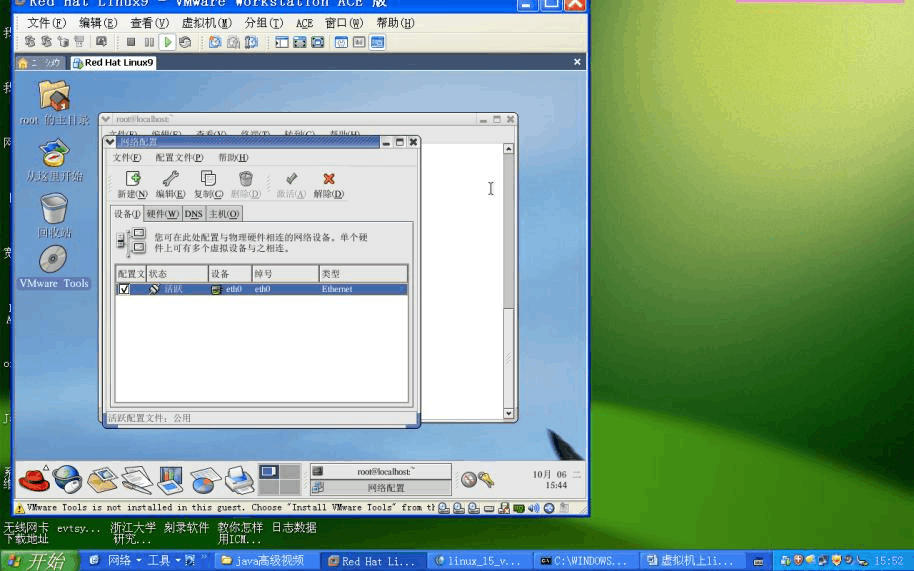Launch the email client icon in panel
This screenshot has width=914, height=571.
[x=102, y=480]
